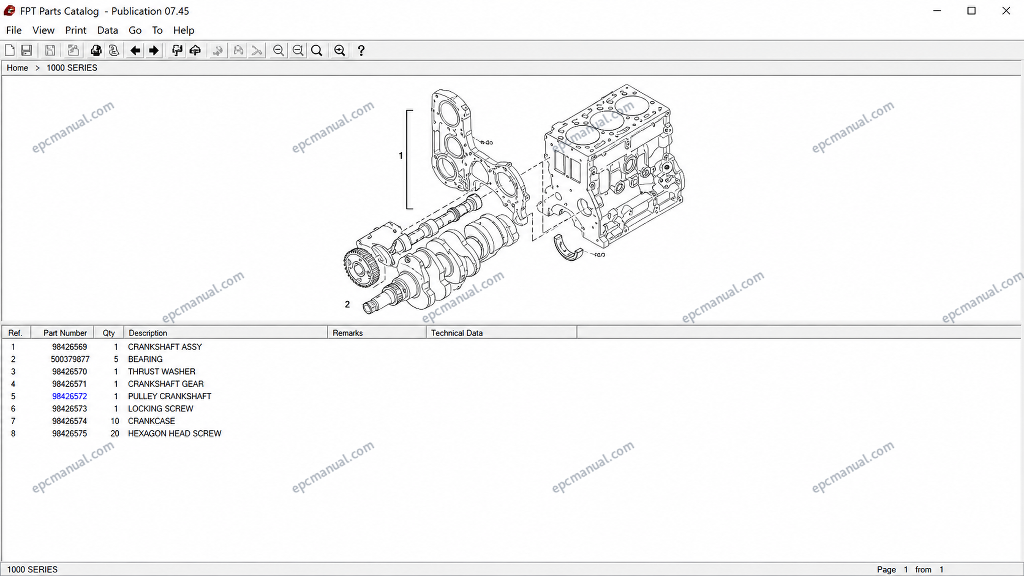The image size is (1024, 576).
Task: Click the crankshaft in the exploded diagram
Action: [x=442, y=264]
